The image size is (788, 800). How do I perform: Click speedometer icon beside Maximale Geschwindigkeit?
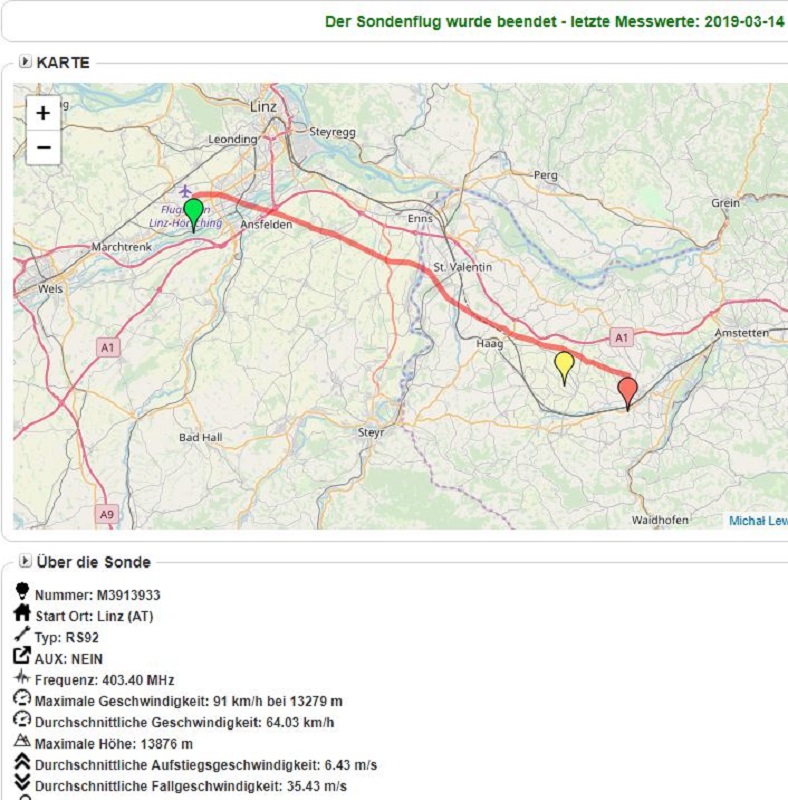22,697
